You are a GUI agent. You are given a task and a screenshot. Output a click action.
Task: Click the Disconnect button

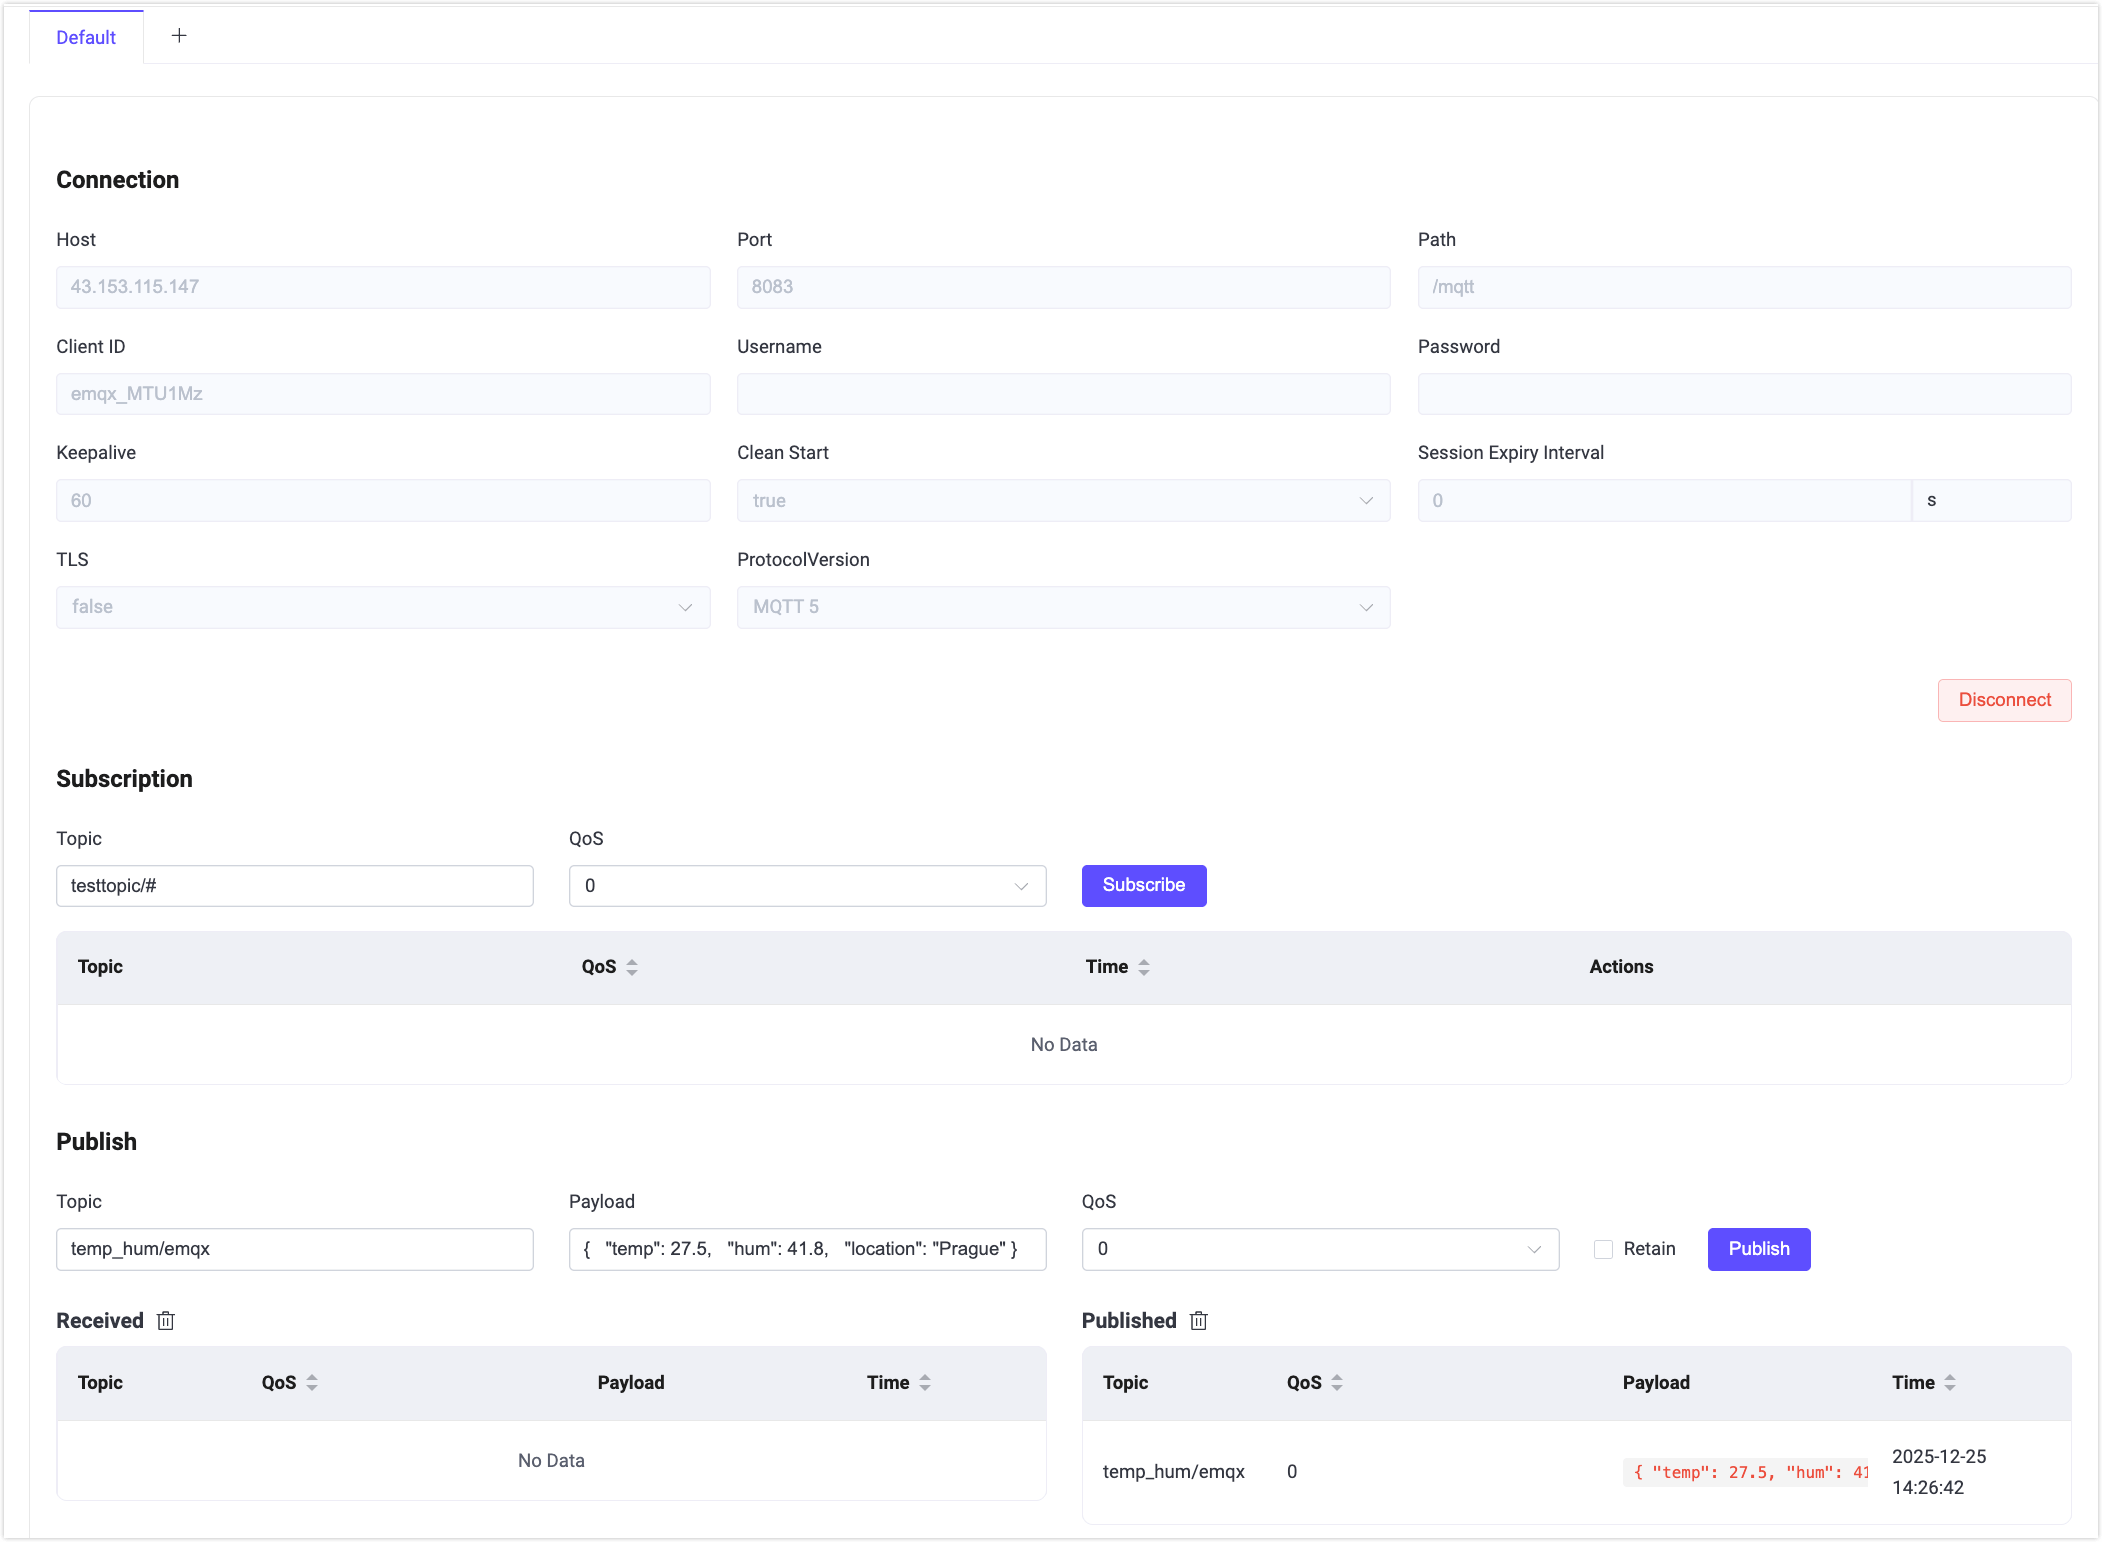point(2004,700)
